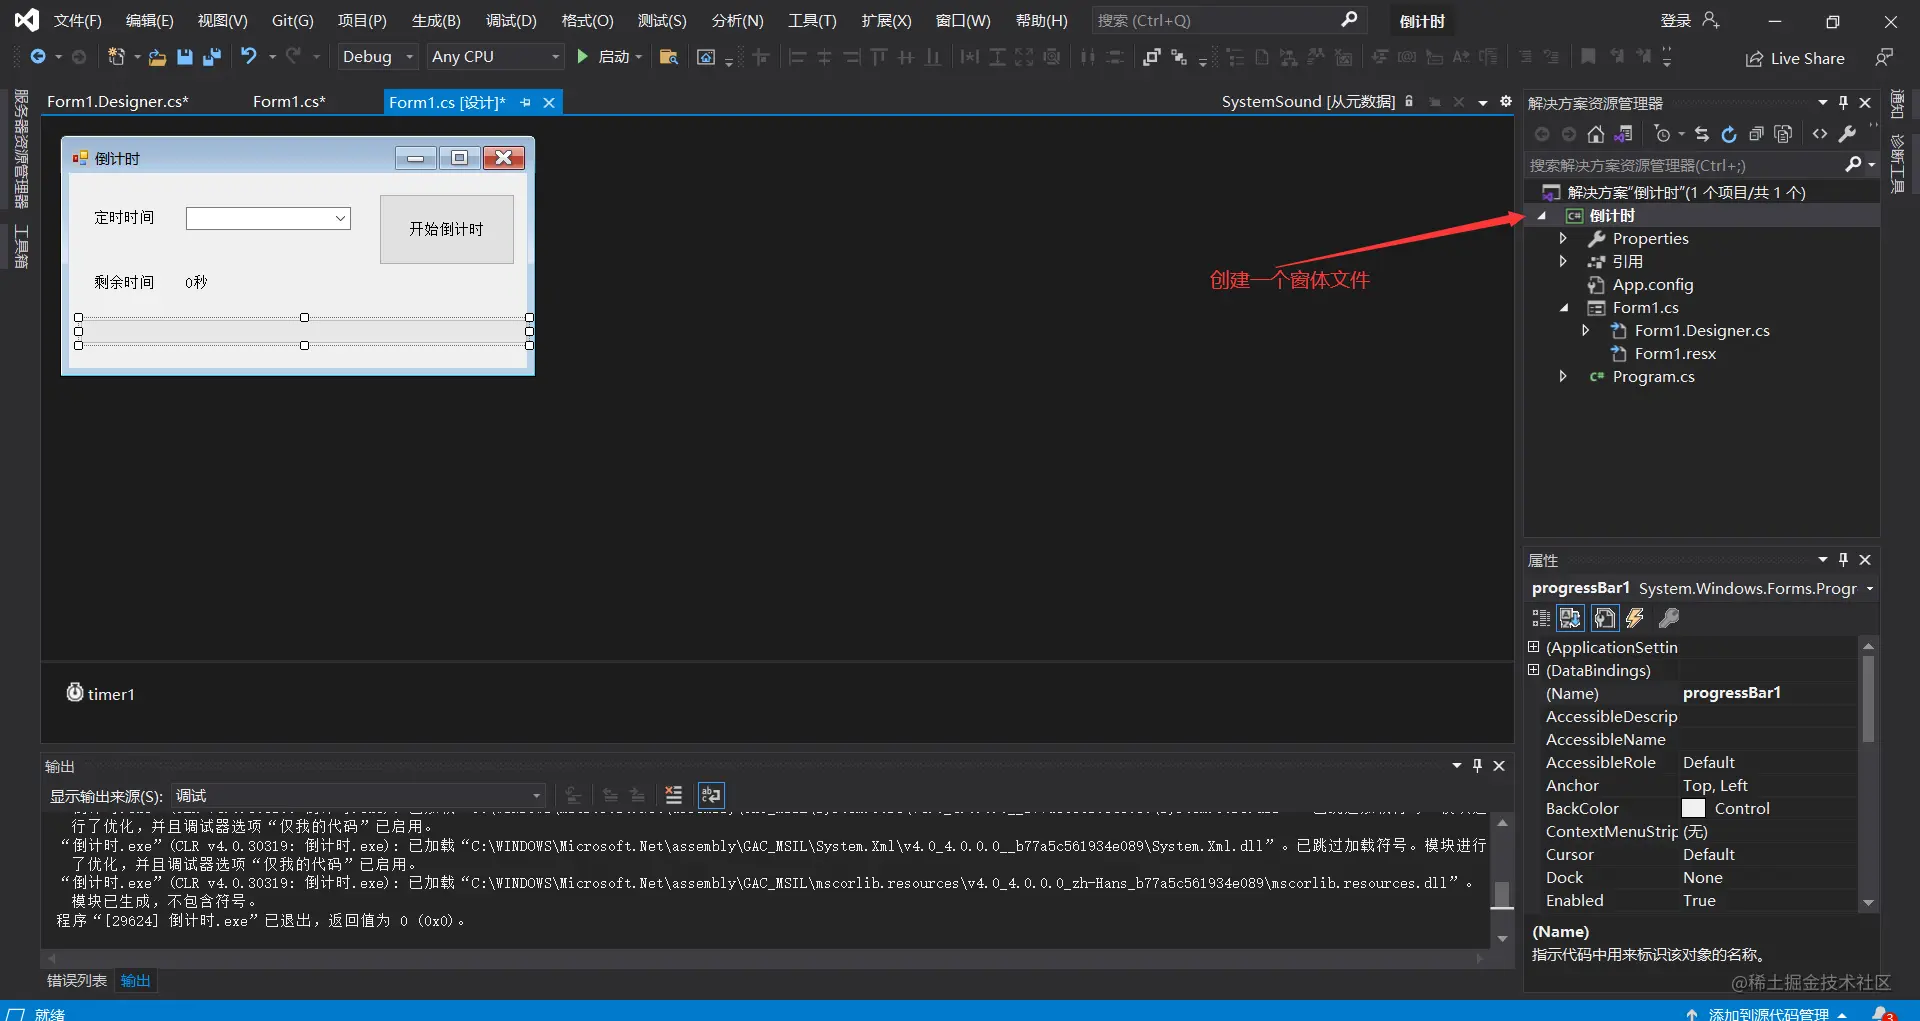Switch to the Form1.Designer.cs* tab
Image resolution: width=1920 pixels, height=1021 pixels.
(x=118, y=101)
